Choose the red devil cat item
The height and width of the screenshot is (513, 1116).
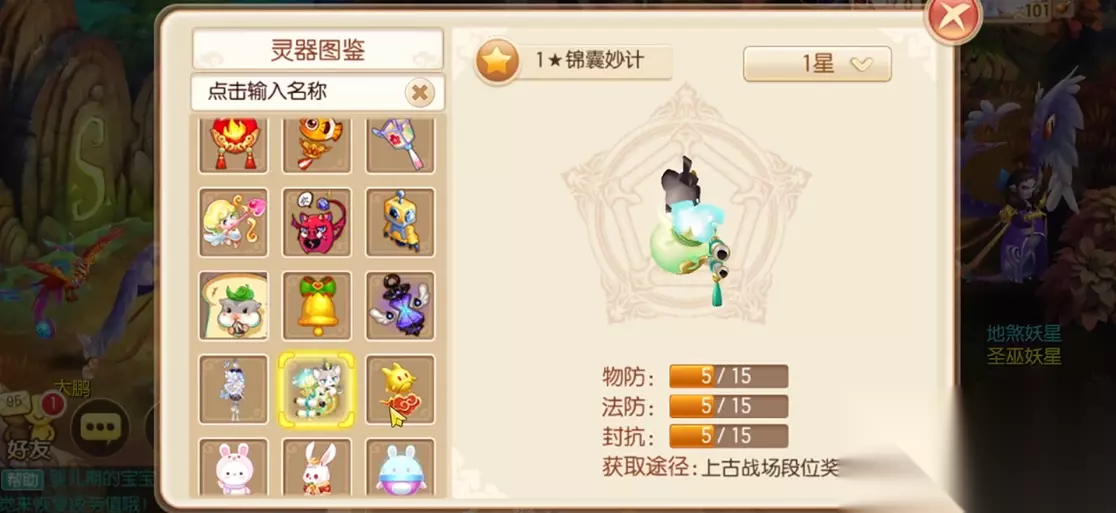[x=317, y=223]
